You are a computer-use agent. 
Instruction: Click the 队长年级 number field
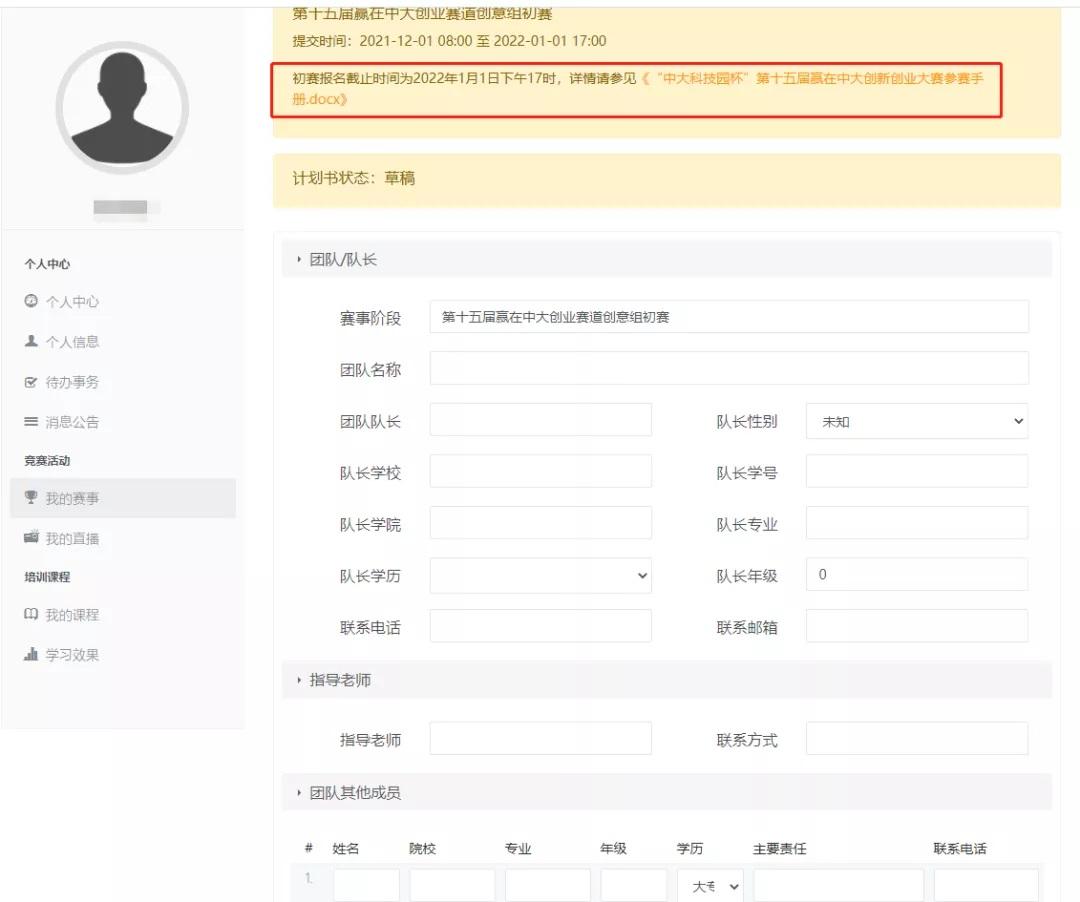(916, 575)
